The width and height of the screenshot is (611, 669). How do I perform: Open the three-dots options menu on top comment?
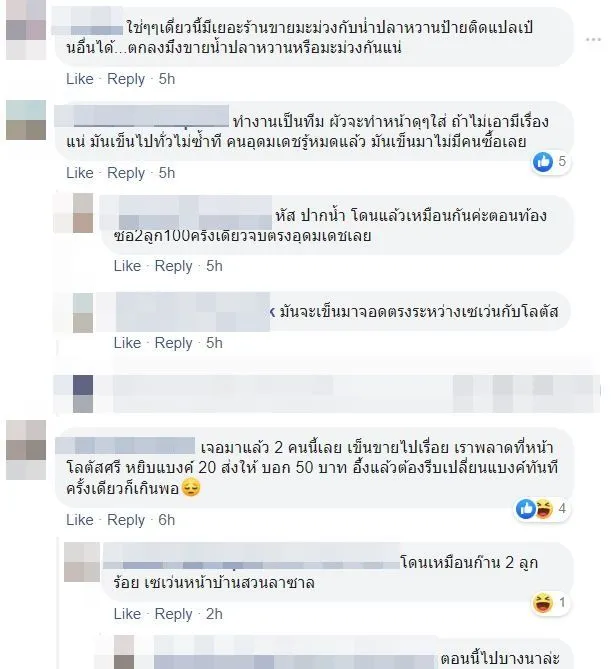[x=593, y=40]
